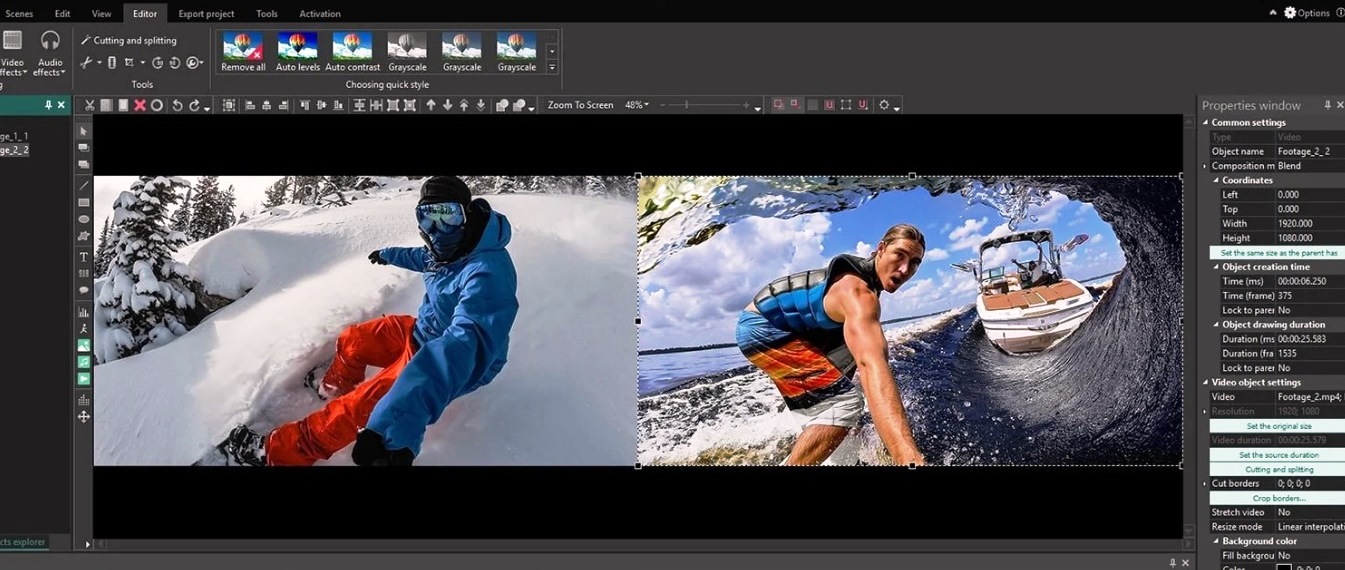Select the surfer video on canvas
The width and height of the screenshot is (1345, 570).
(x=910, y=321)
